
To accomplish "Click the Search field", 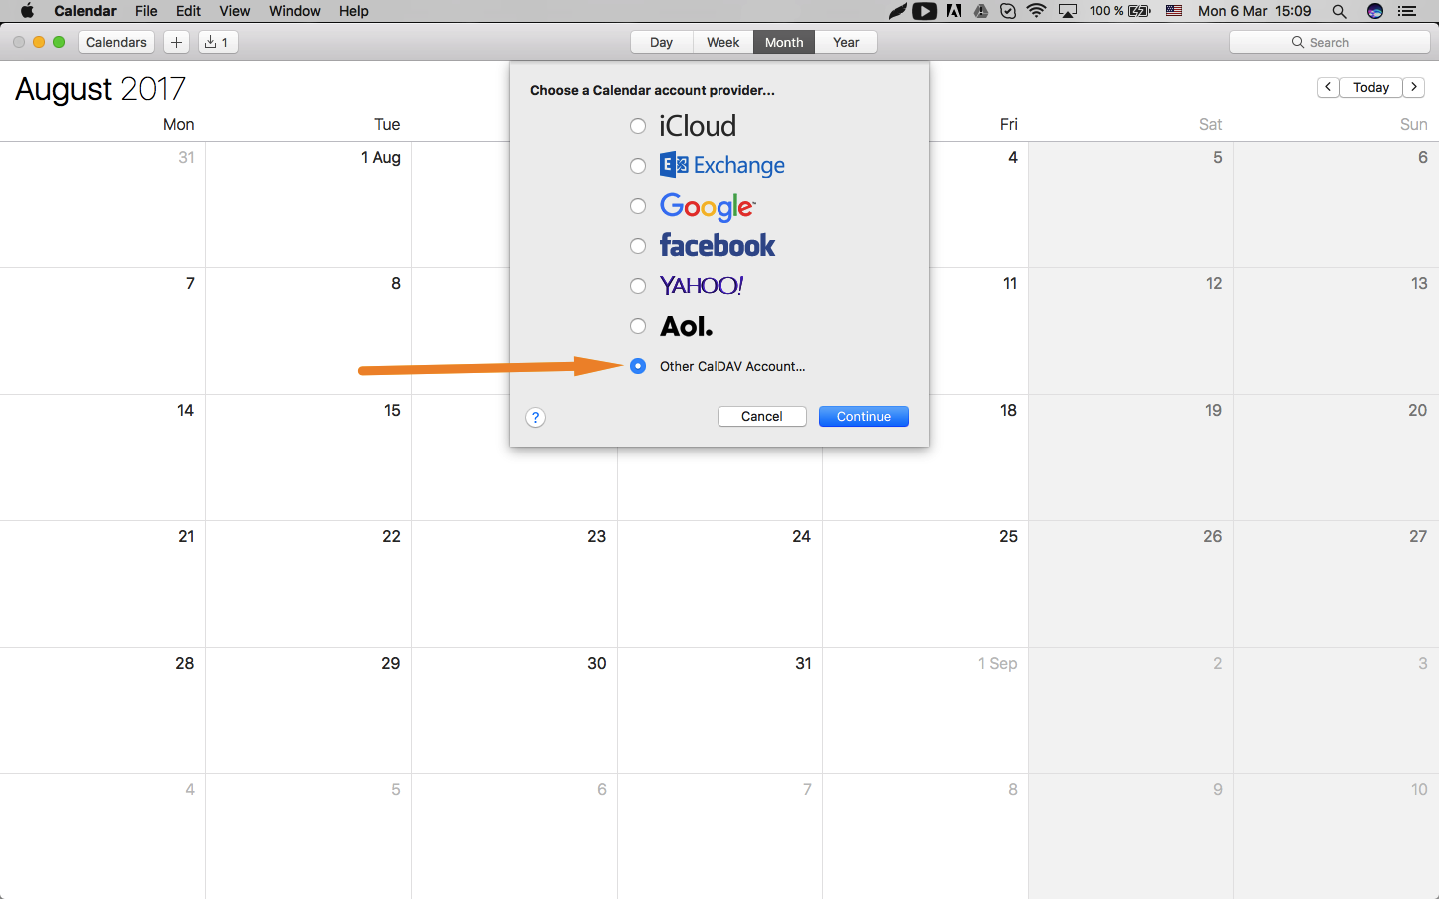I will pyautogui.click(x=1330, y=42).
